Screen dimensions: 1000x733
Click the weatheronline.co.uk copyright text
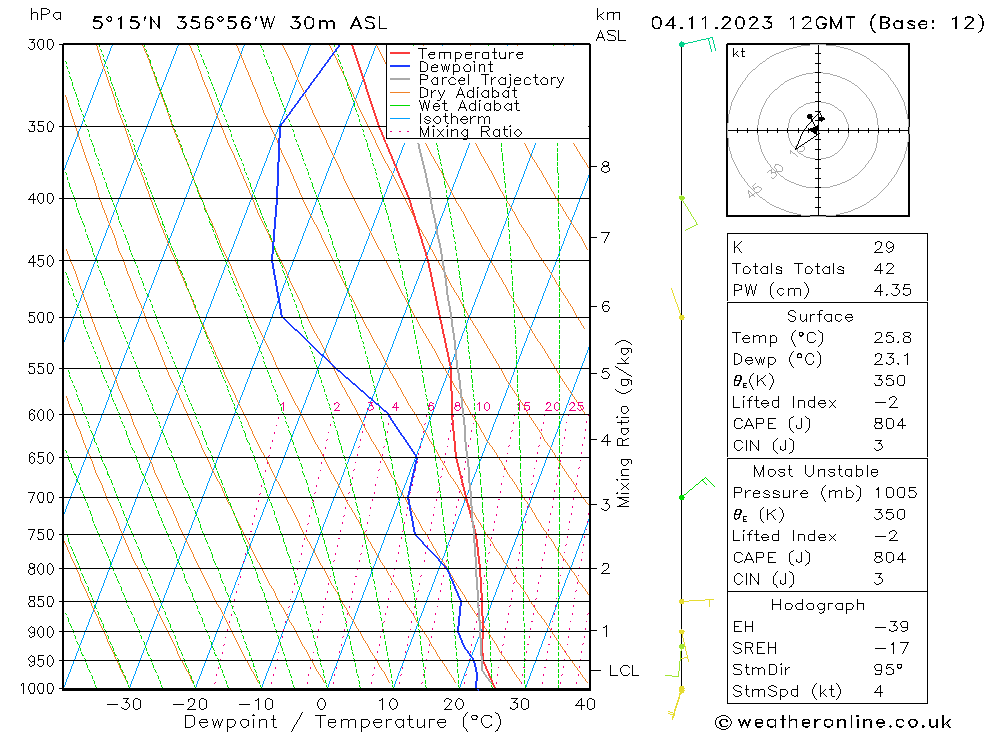(x=834, y=722)
